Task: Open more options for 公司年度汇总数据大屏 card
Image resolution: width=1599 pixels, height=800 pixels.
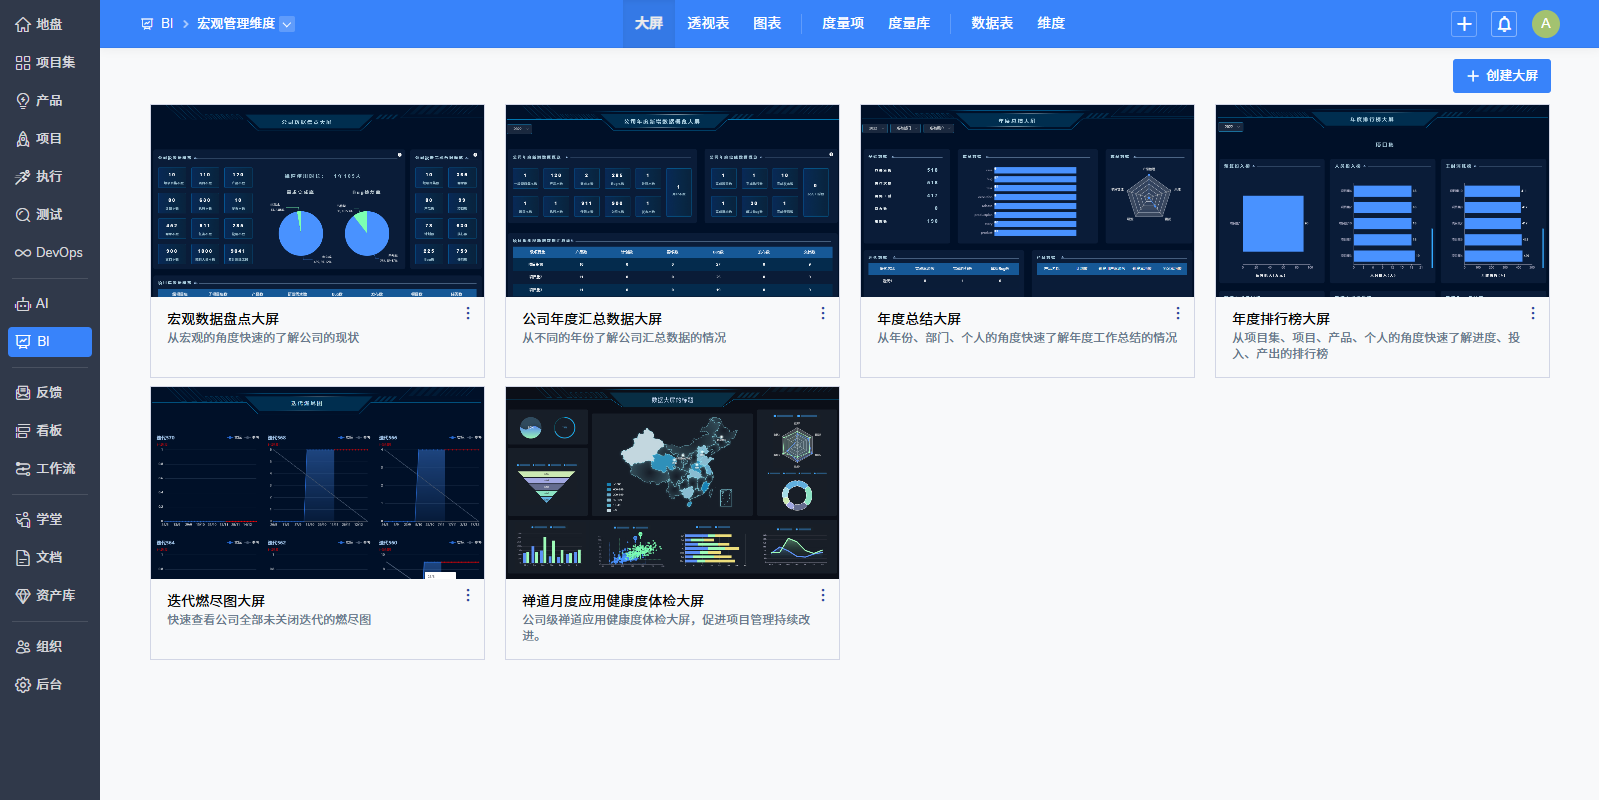Action: (822, 313)
